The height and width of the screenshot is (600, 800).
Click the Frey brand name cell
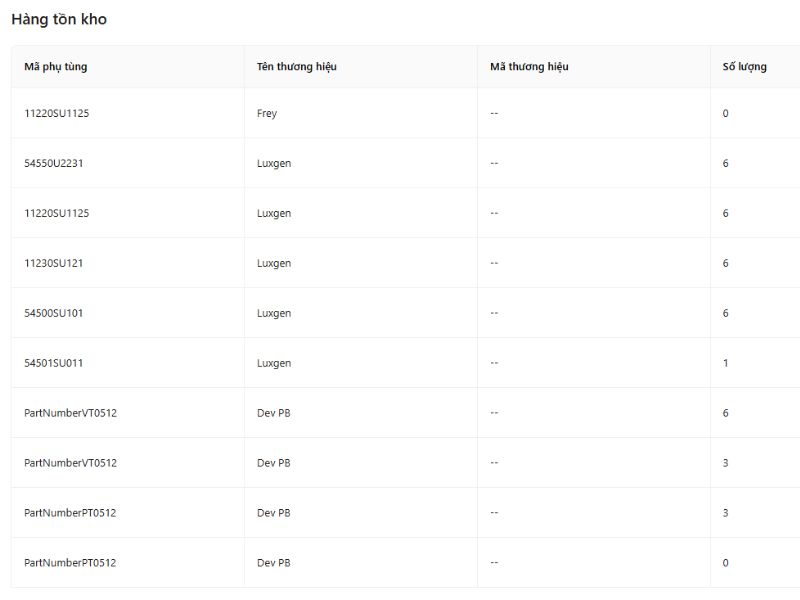(267, 113)
